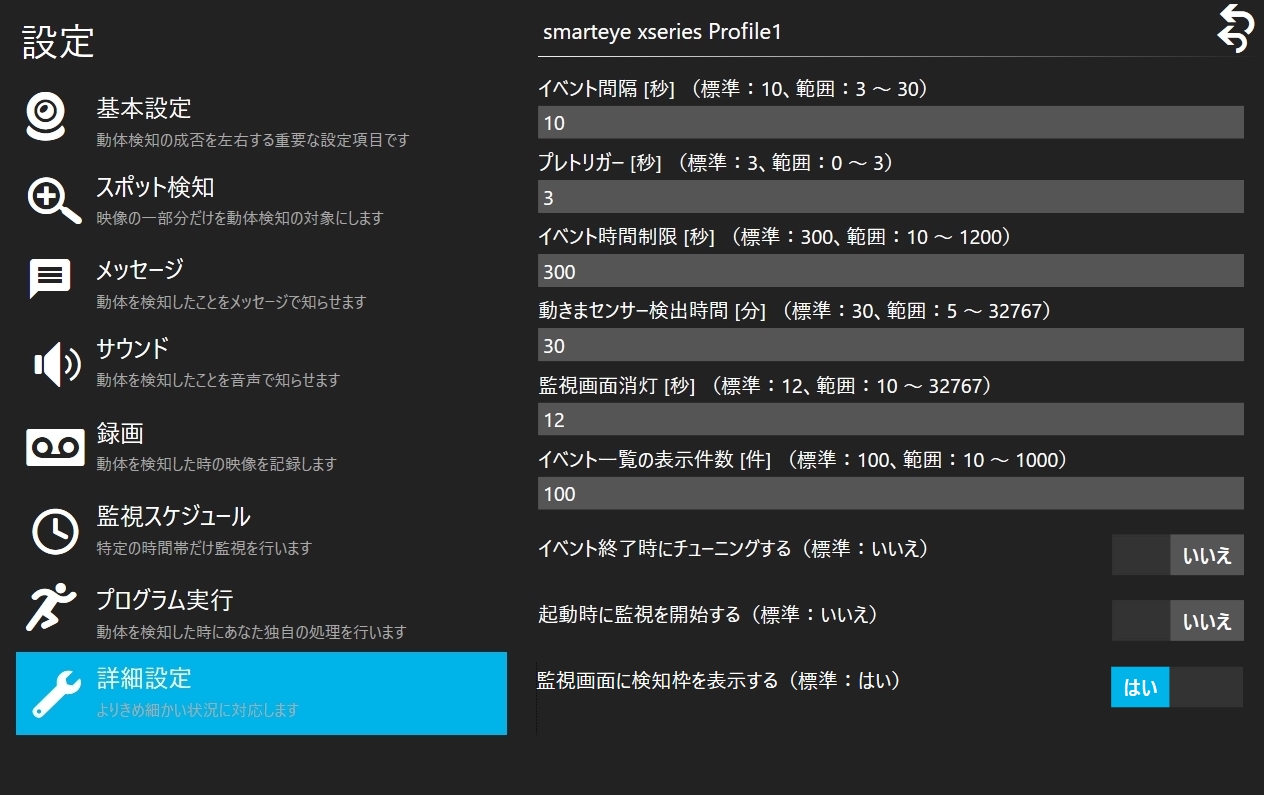Focus the プレトリガー seconds field
Image resolution: width=1264 pixels, height=795 pixels.
[890, 197]
